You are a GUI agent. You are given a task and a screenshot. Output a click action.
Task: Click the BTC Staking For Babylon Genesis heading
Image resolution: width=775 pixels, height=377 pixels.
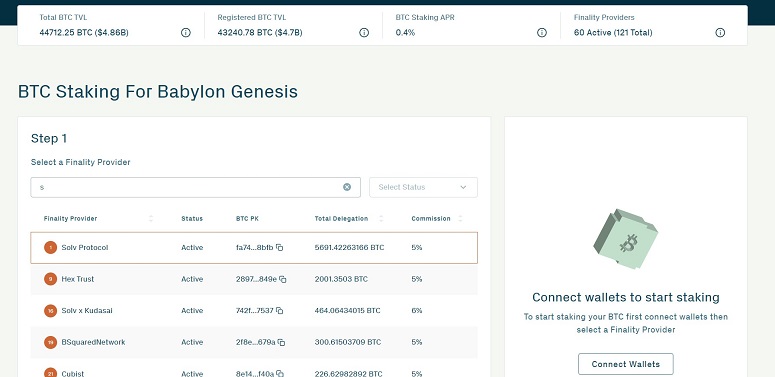click(158, 92)
